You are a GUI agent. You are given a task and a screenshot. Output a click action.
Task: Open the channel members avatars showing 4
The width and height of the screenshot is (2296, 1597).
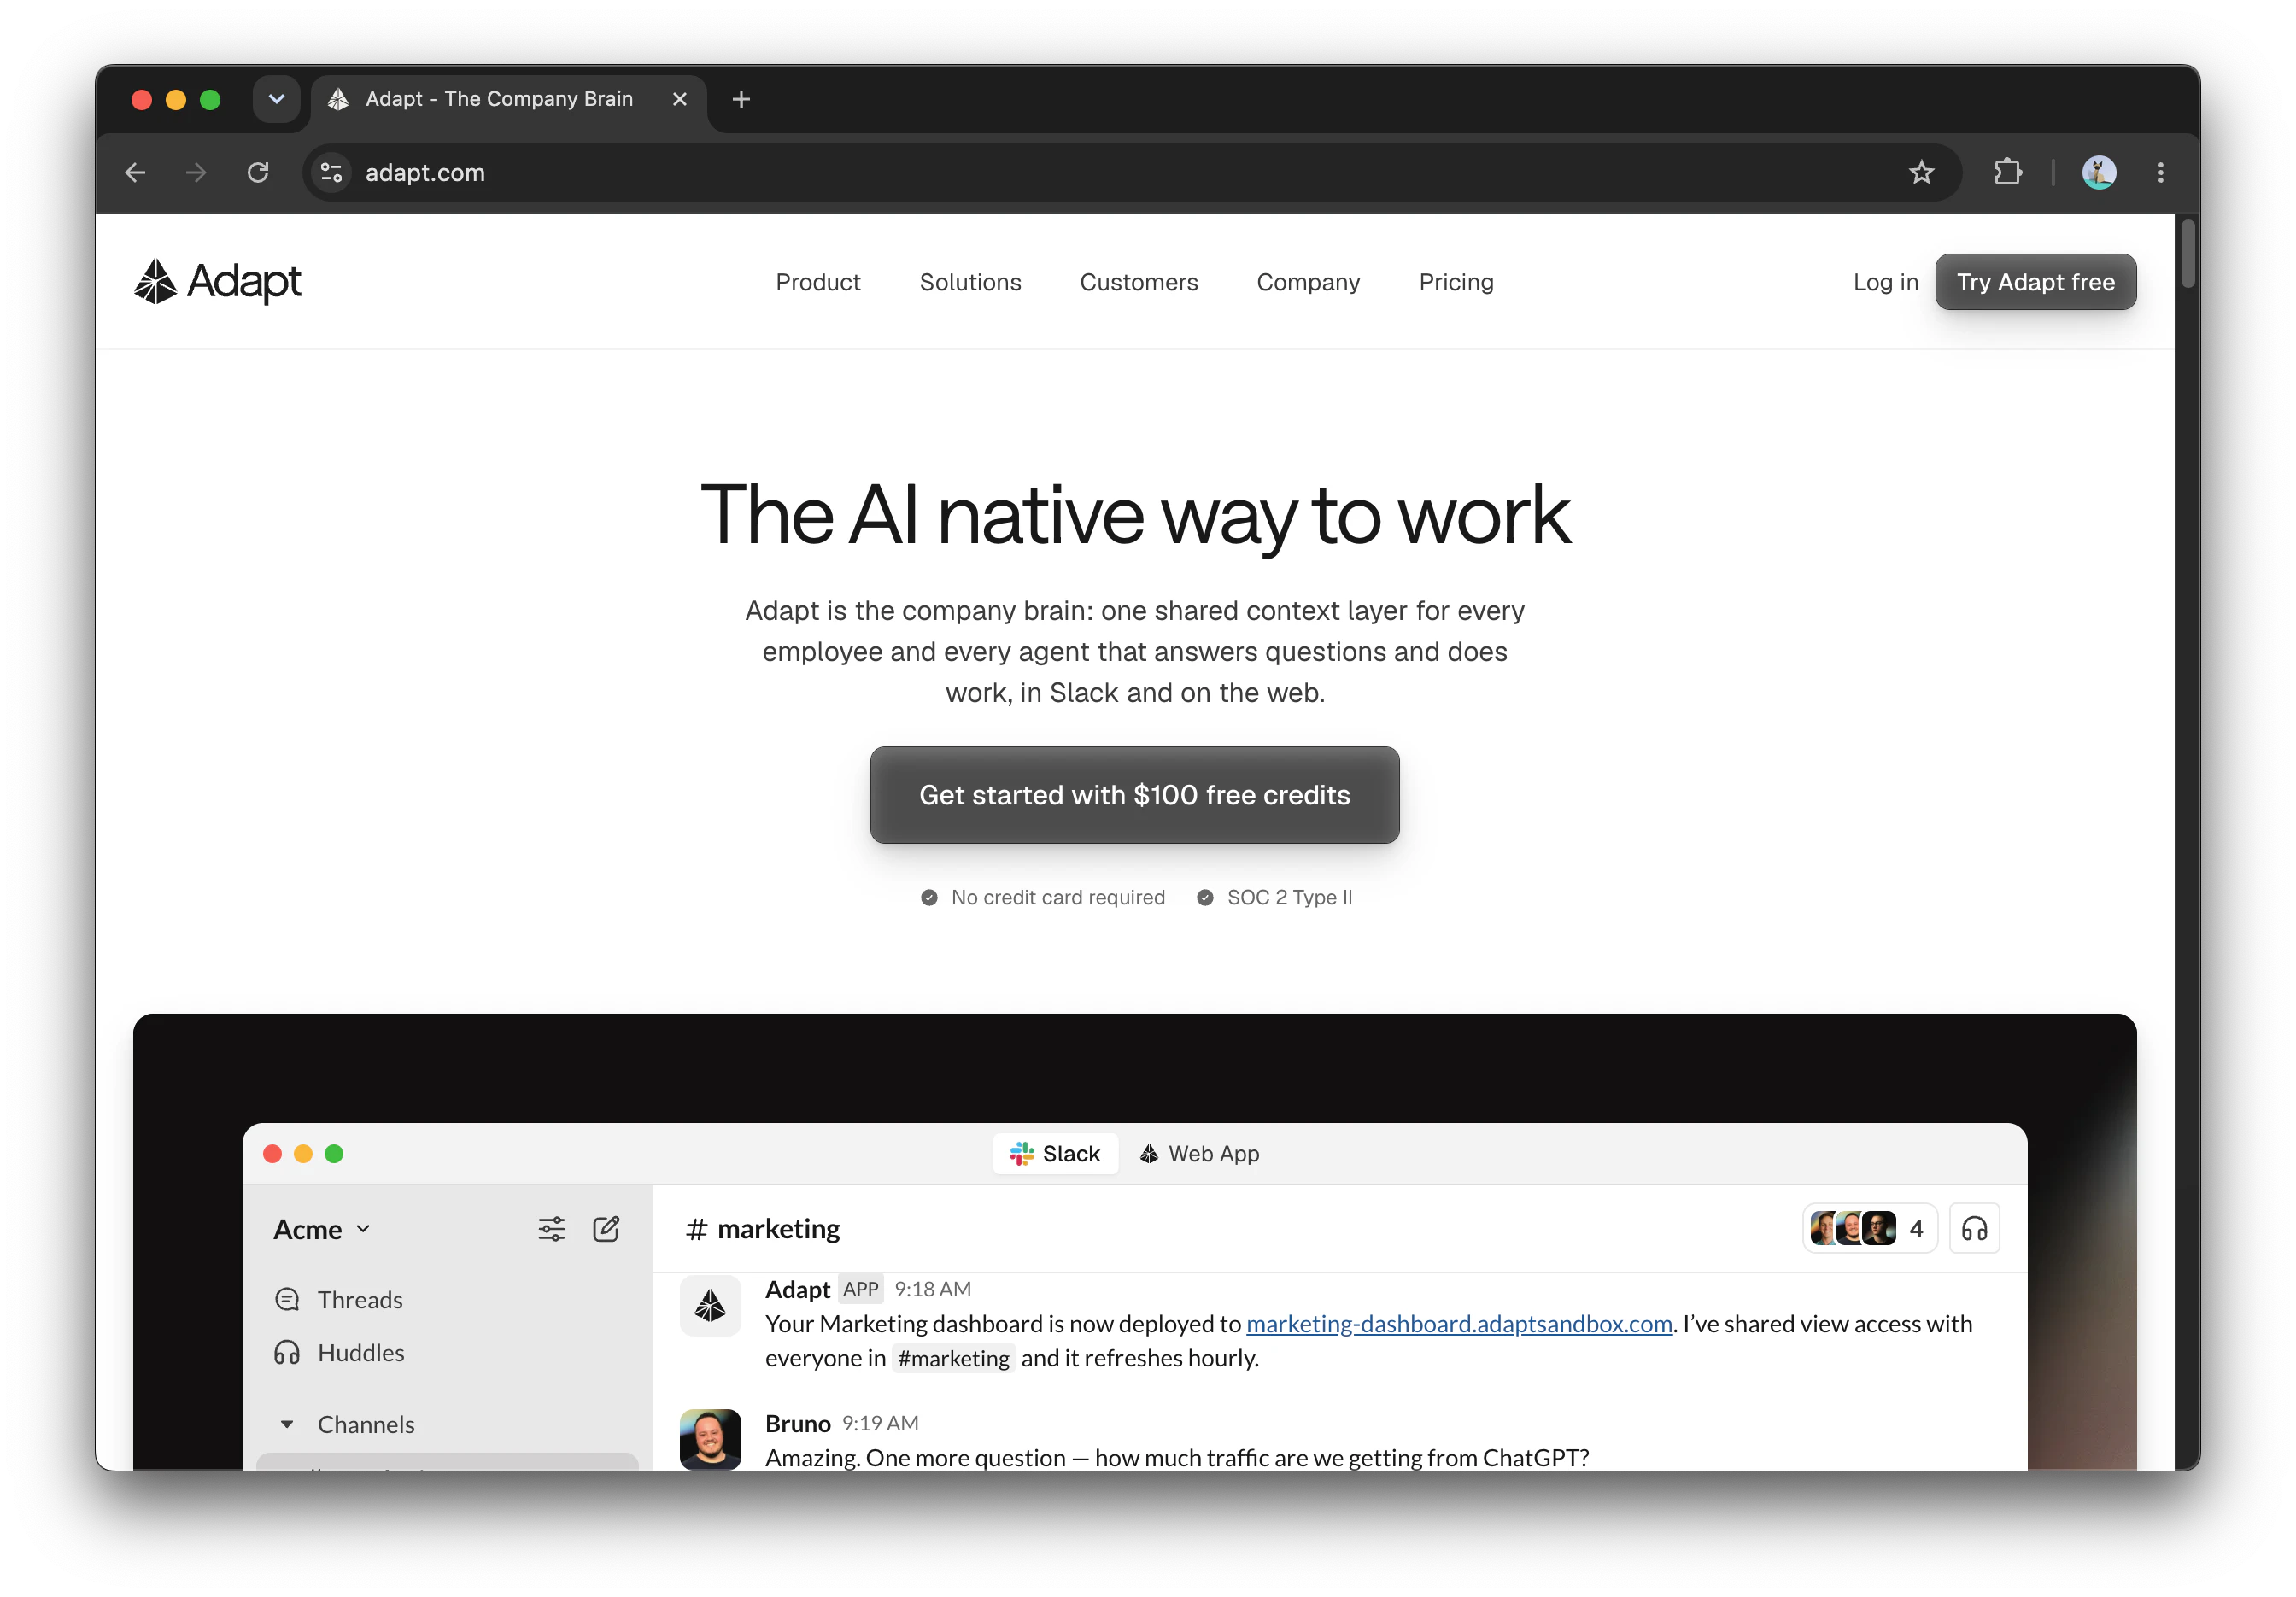[x=1869, y=1229]
